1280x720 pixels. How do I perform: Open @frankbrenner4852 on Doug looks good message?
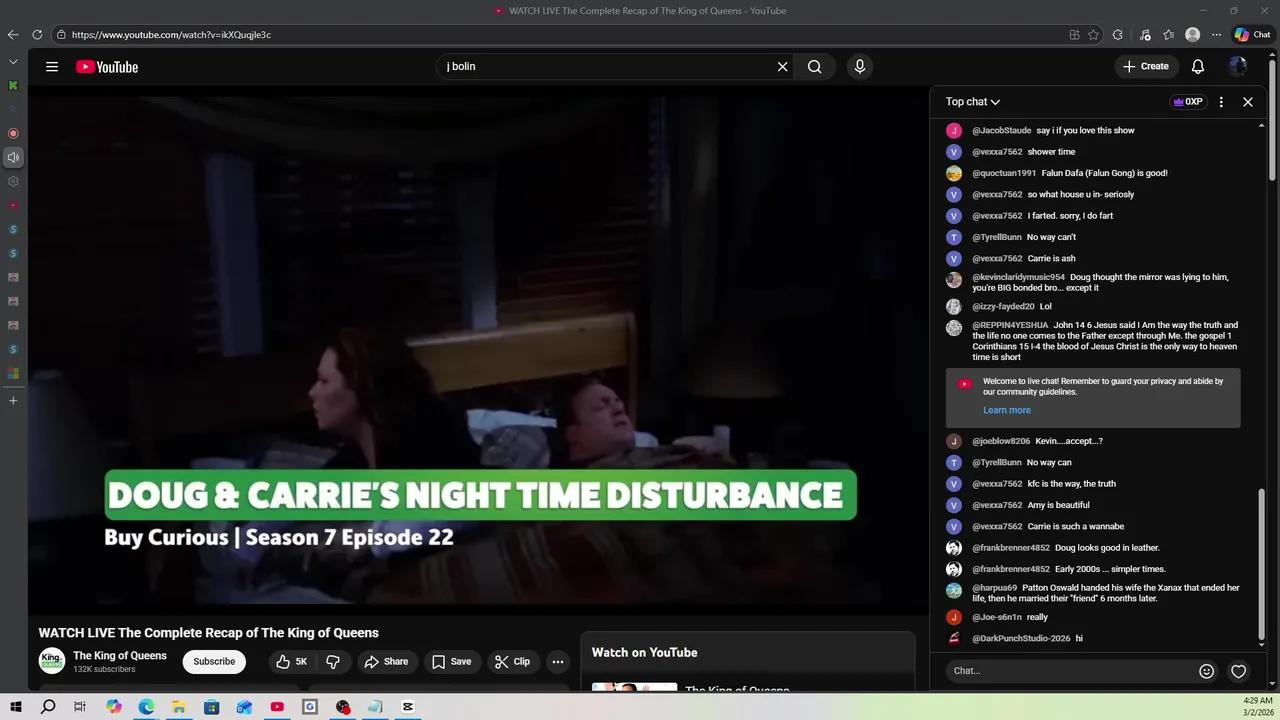coord(1011,548)
